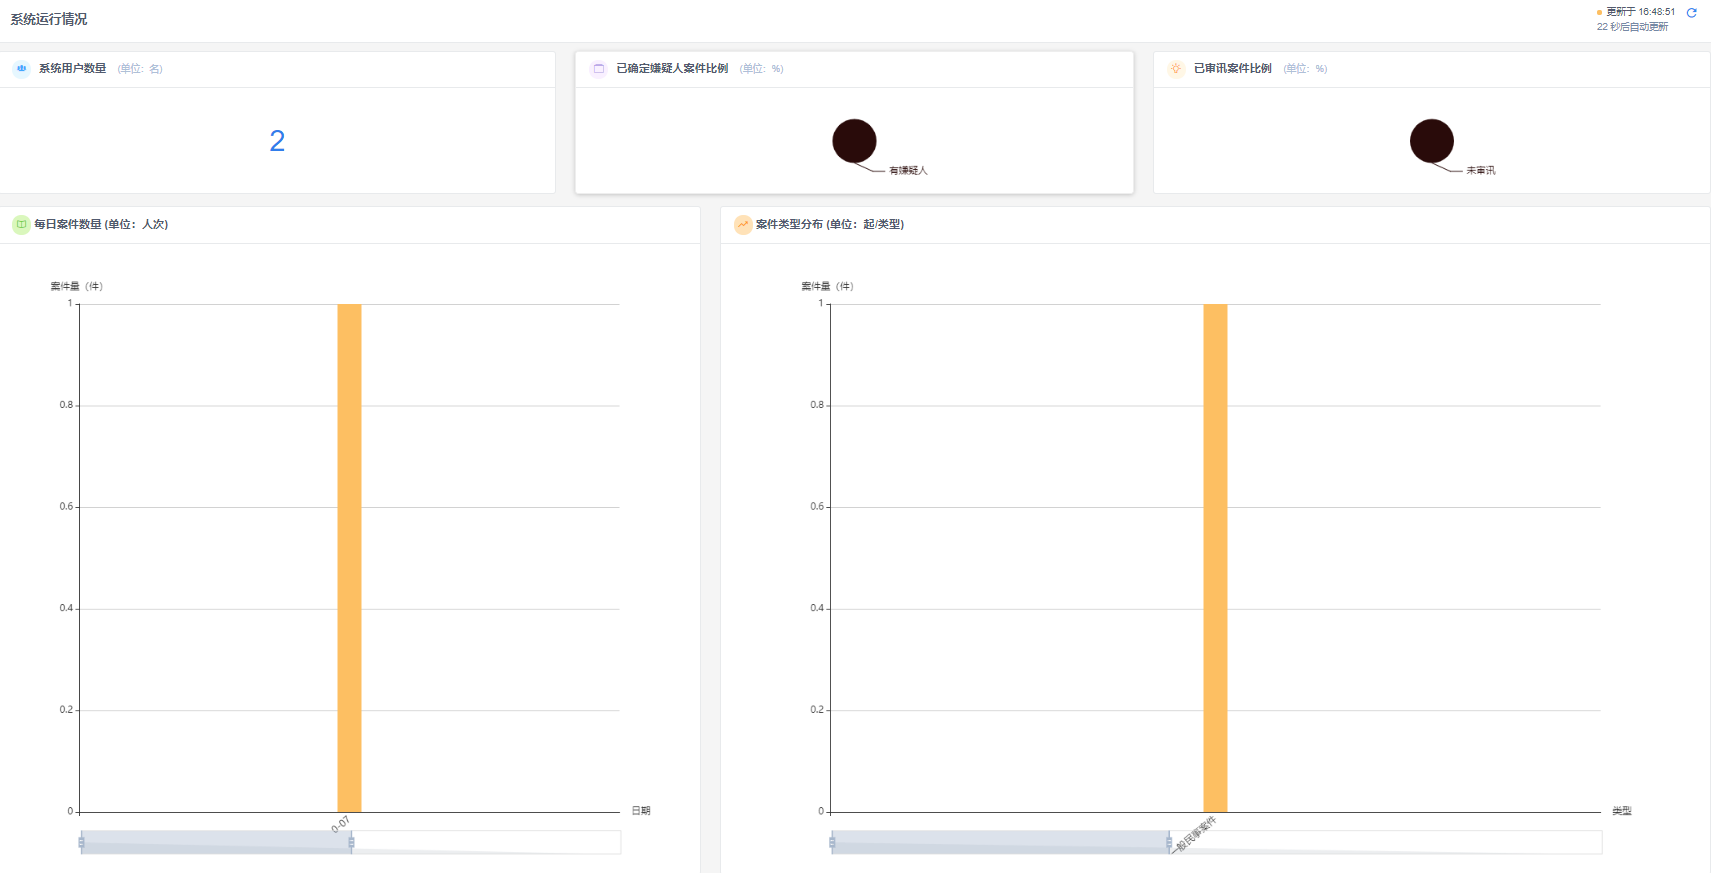Select the 有嫌疑人 pie chart circle
This screenshot has height=873, width=1711.
click(854, 141)
